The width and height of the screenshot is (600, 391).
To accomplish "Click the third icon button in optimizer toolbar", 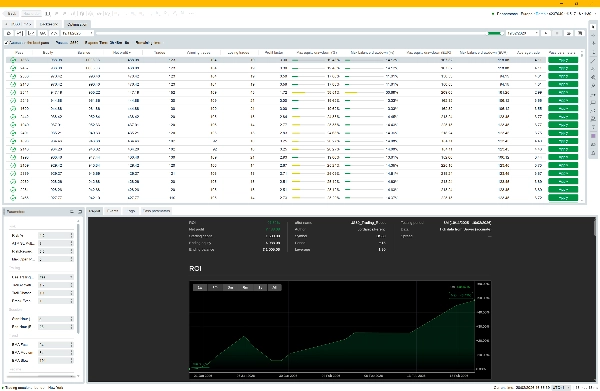I will [31, 33].
